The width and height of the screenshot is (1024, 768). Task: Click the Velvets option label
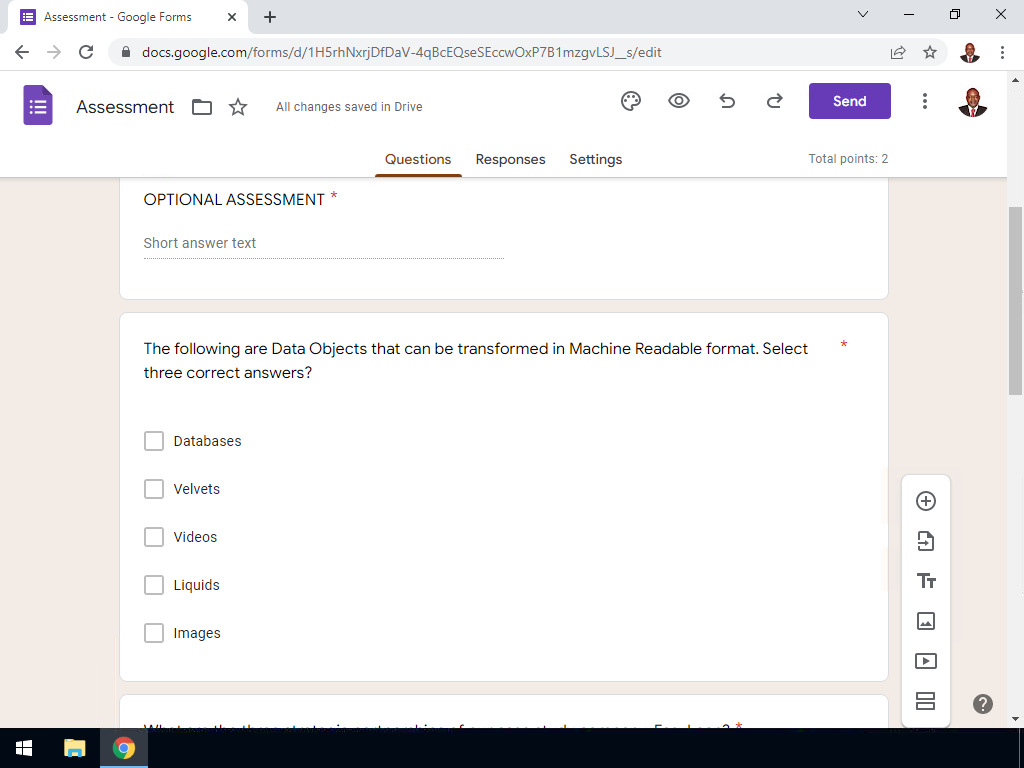(197, 489)
